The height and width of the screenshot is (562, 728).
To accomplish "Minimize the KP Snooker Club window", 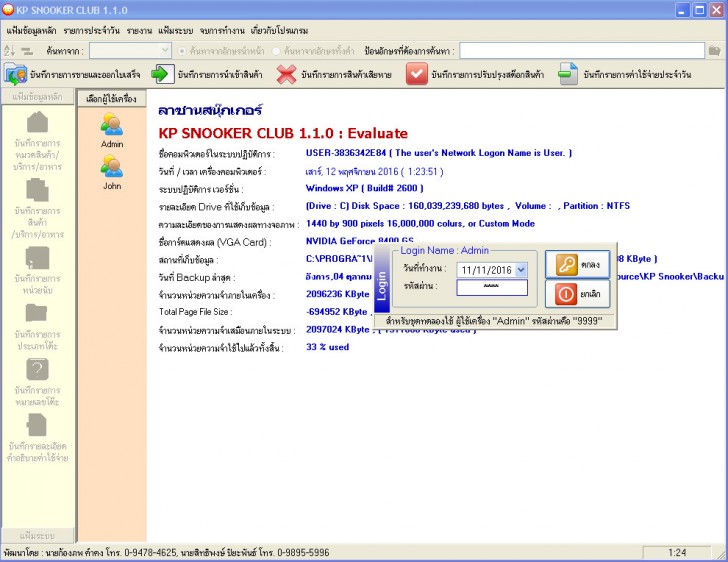I will pyautogui.click(x=682, y=10).
